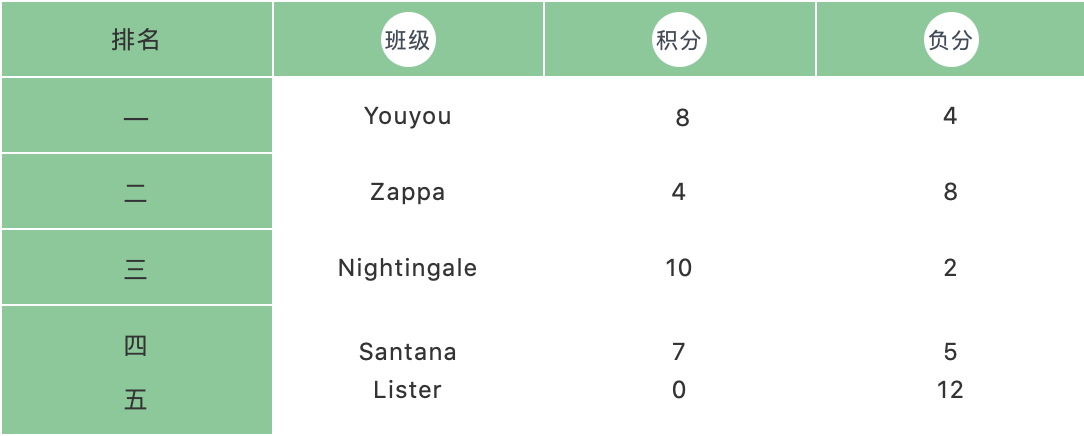Viewport: 1084px width, 436px height.
Task: Select Santana's 积分 value 7
Action: 679,352
